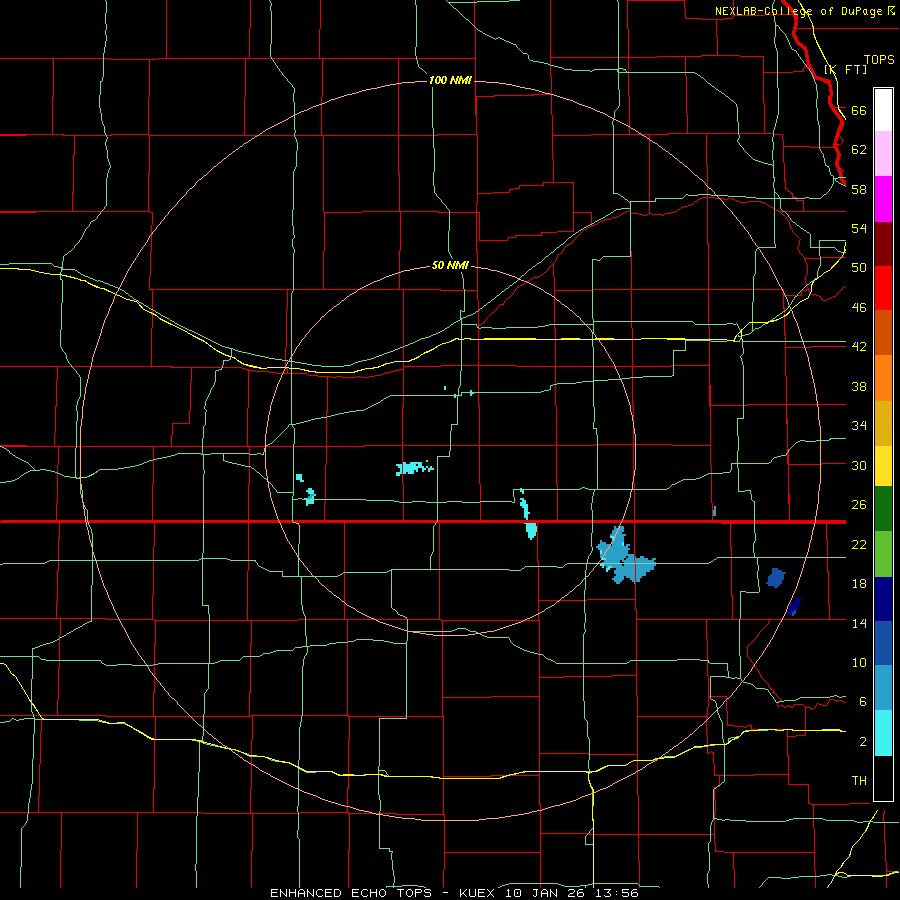Viewport: 900px width, 900px height.
Task: Pick the yellow legend color block
Action: pyautogui.click(x=883, y=466)
